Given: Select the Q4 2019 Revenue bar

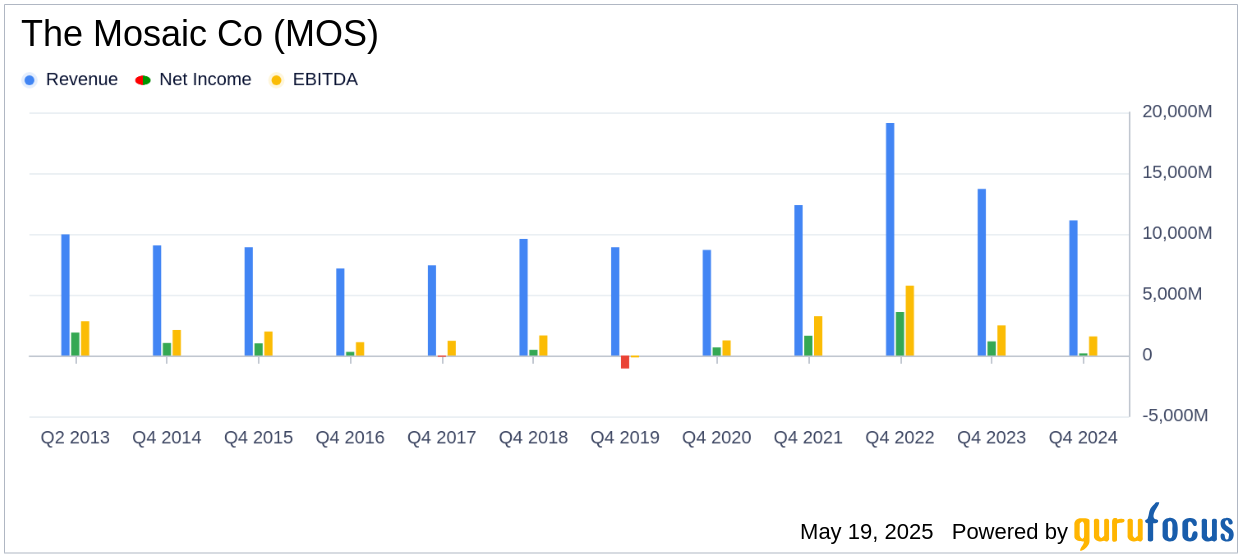Looking at the screenshot, I should coord(615,301).
